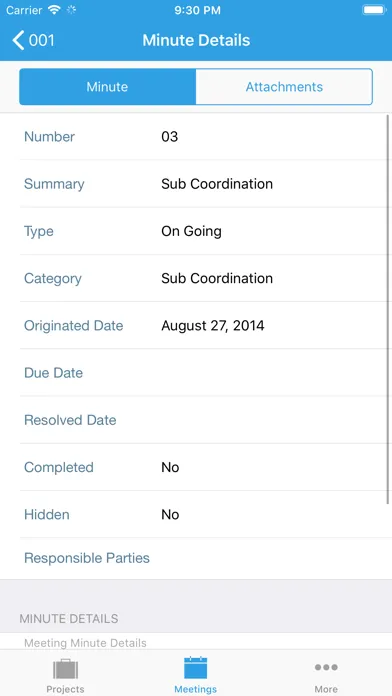392x696 pixels.
Task: Switch to the Attachments tab
Action: 284,87
